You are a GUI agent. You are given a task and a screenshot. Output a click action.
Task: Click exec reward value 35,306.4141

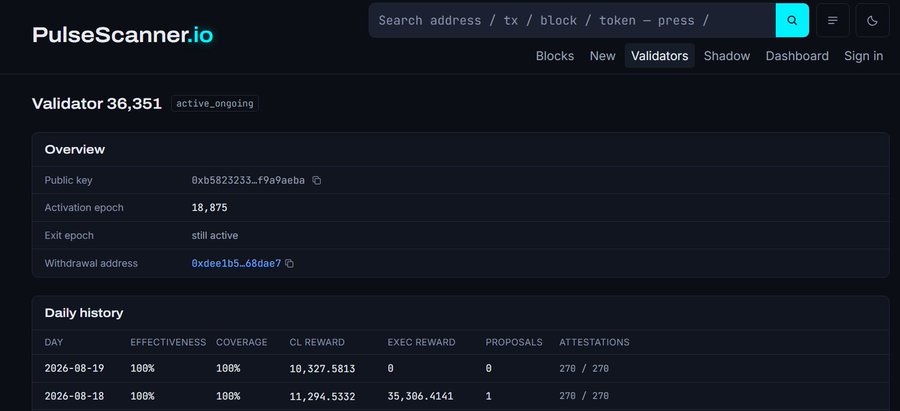coord(420,396)
